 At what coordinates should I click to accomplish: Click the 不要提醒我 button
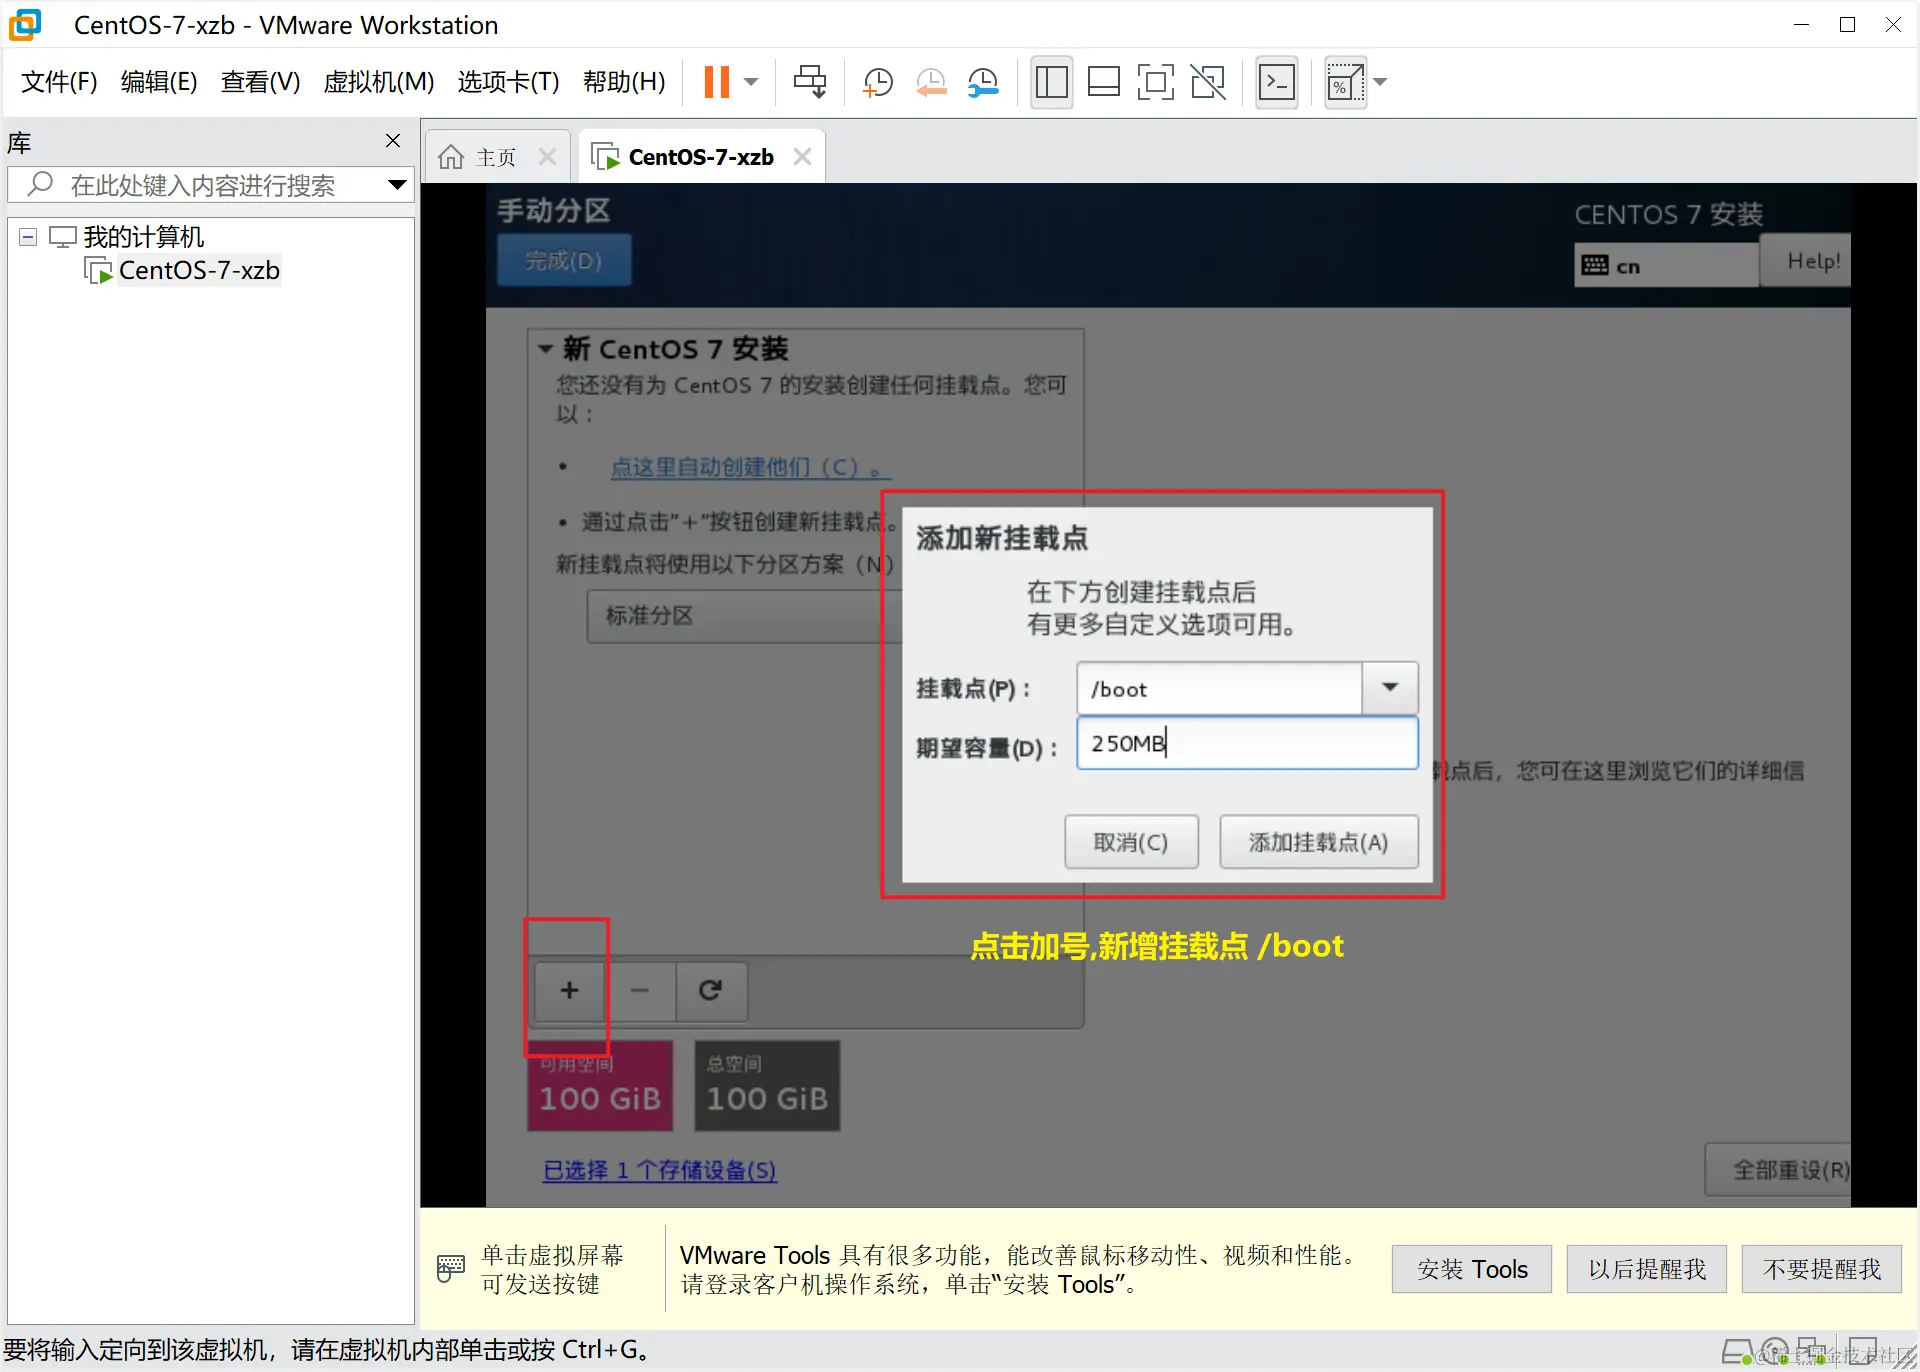click(x=1822, y=1269)
